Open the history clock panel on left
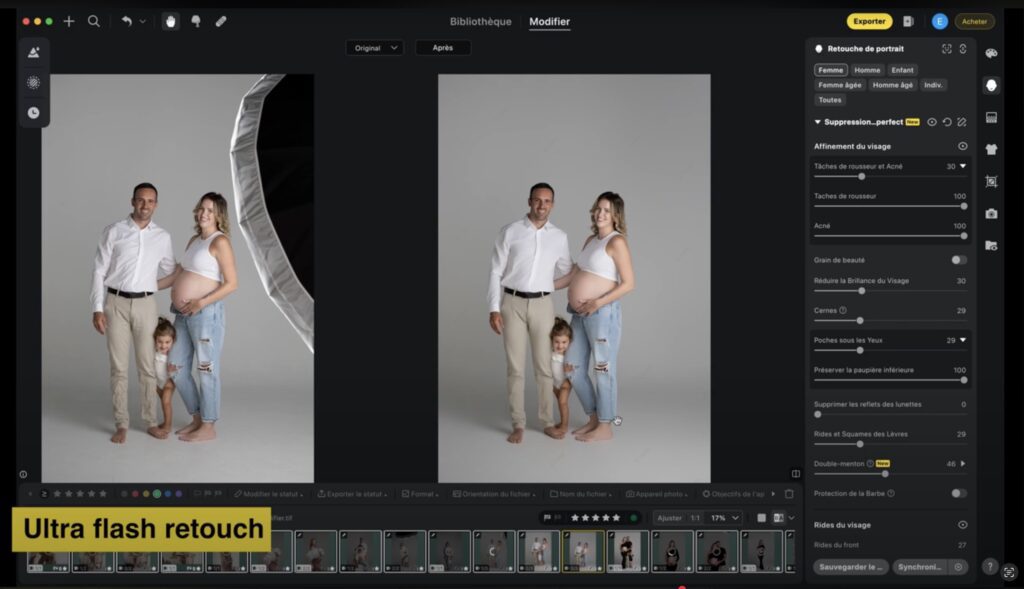 [x=33, y=113]
